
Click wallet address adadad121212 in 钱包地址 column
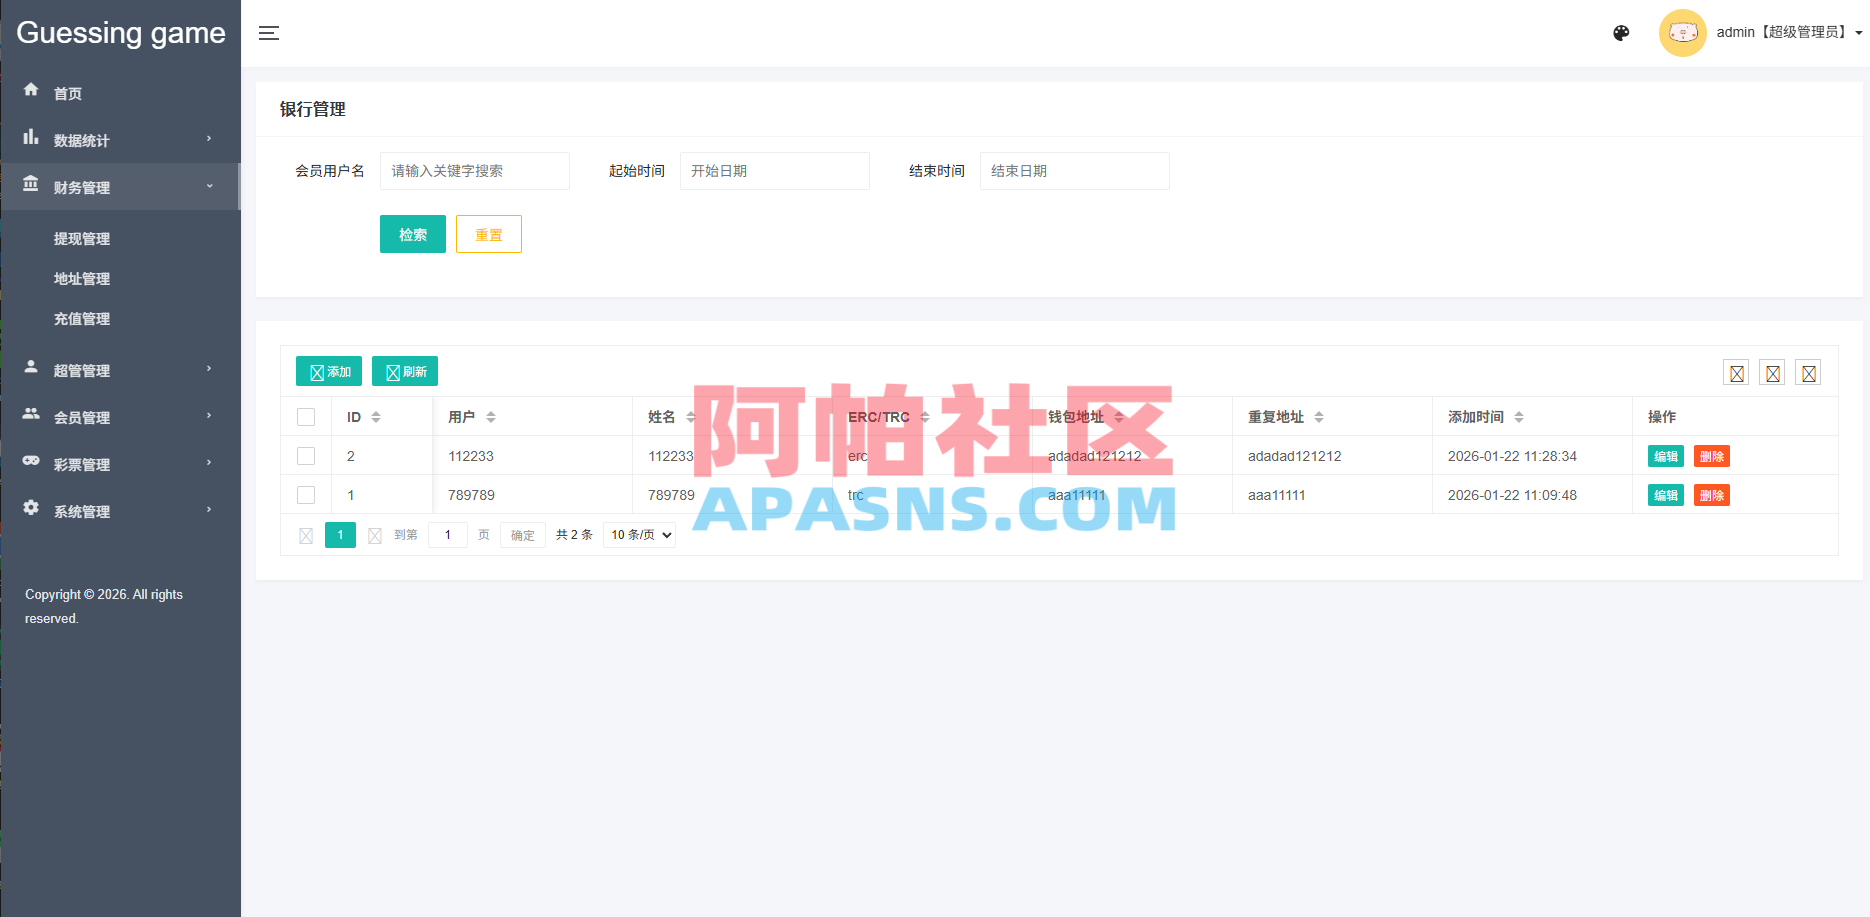click(1095, 456)
